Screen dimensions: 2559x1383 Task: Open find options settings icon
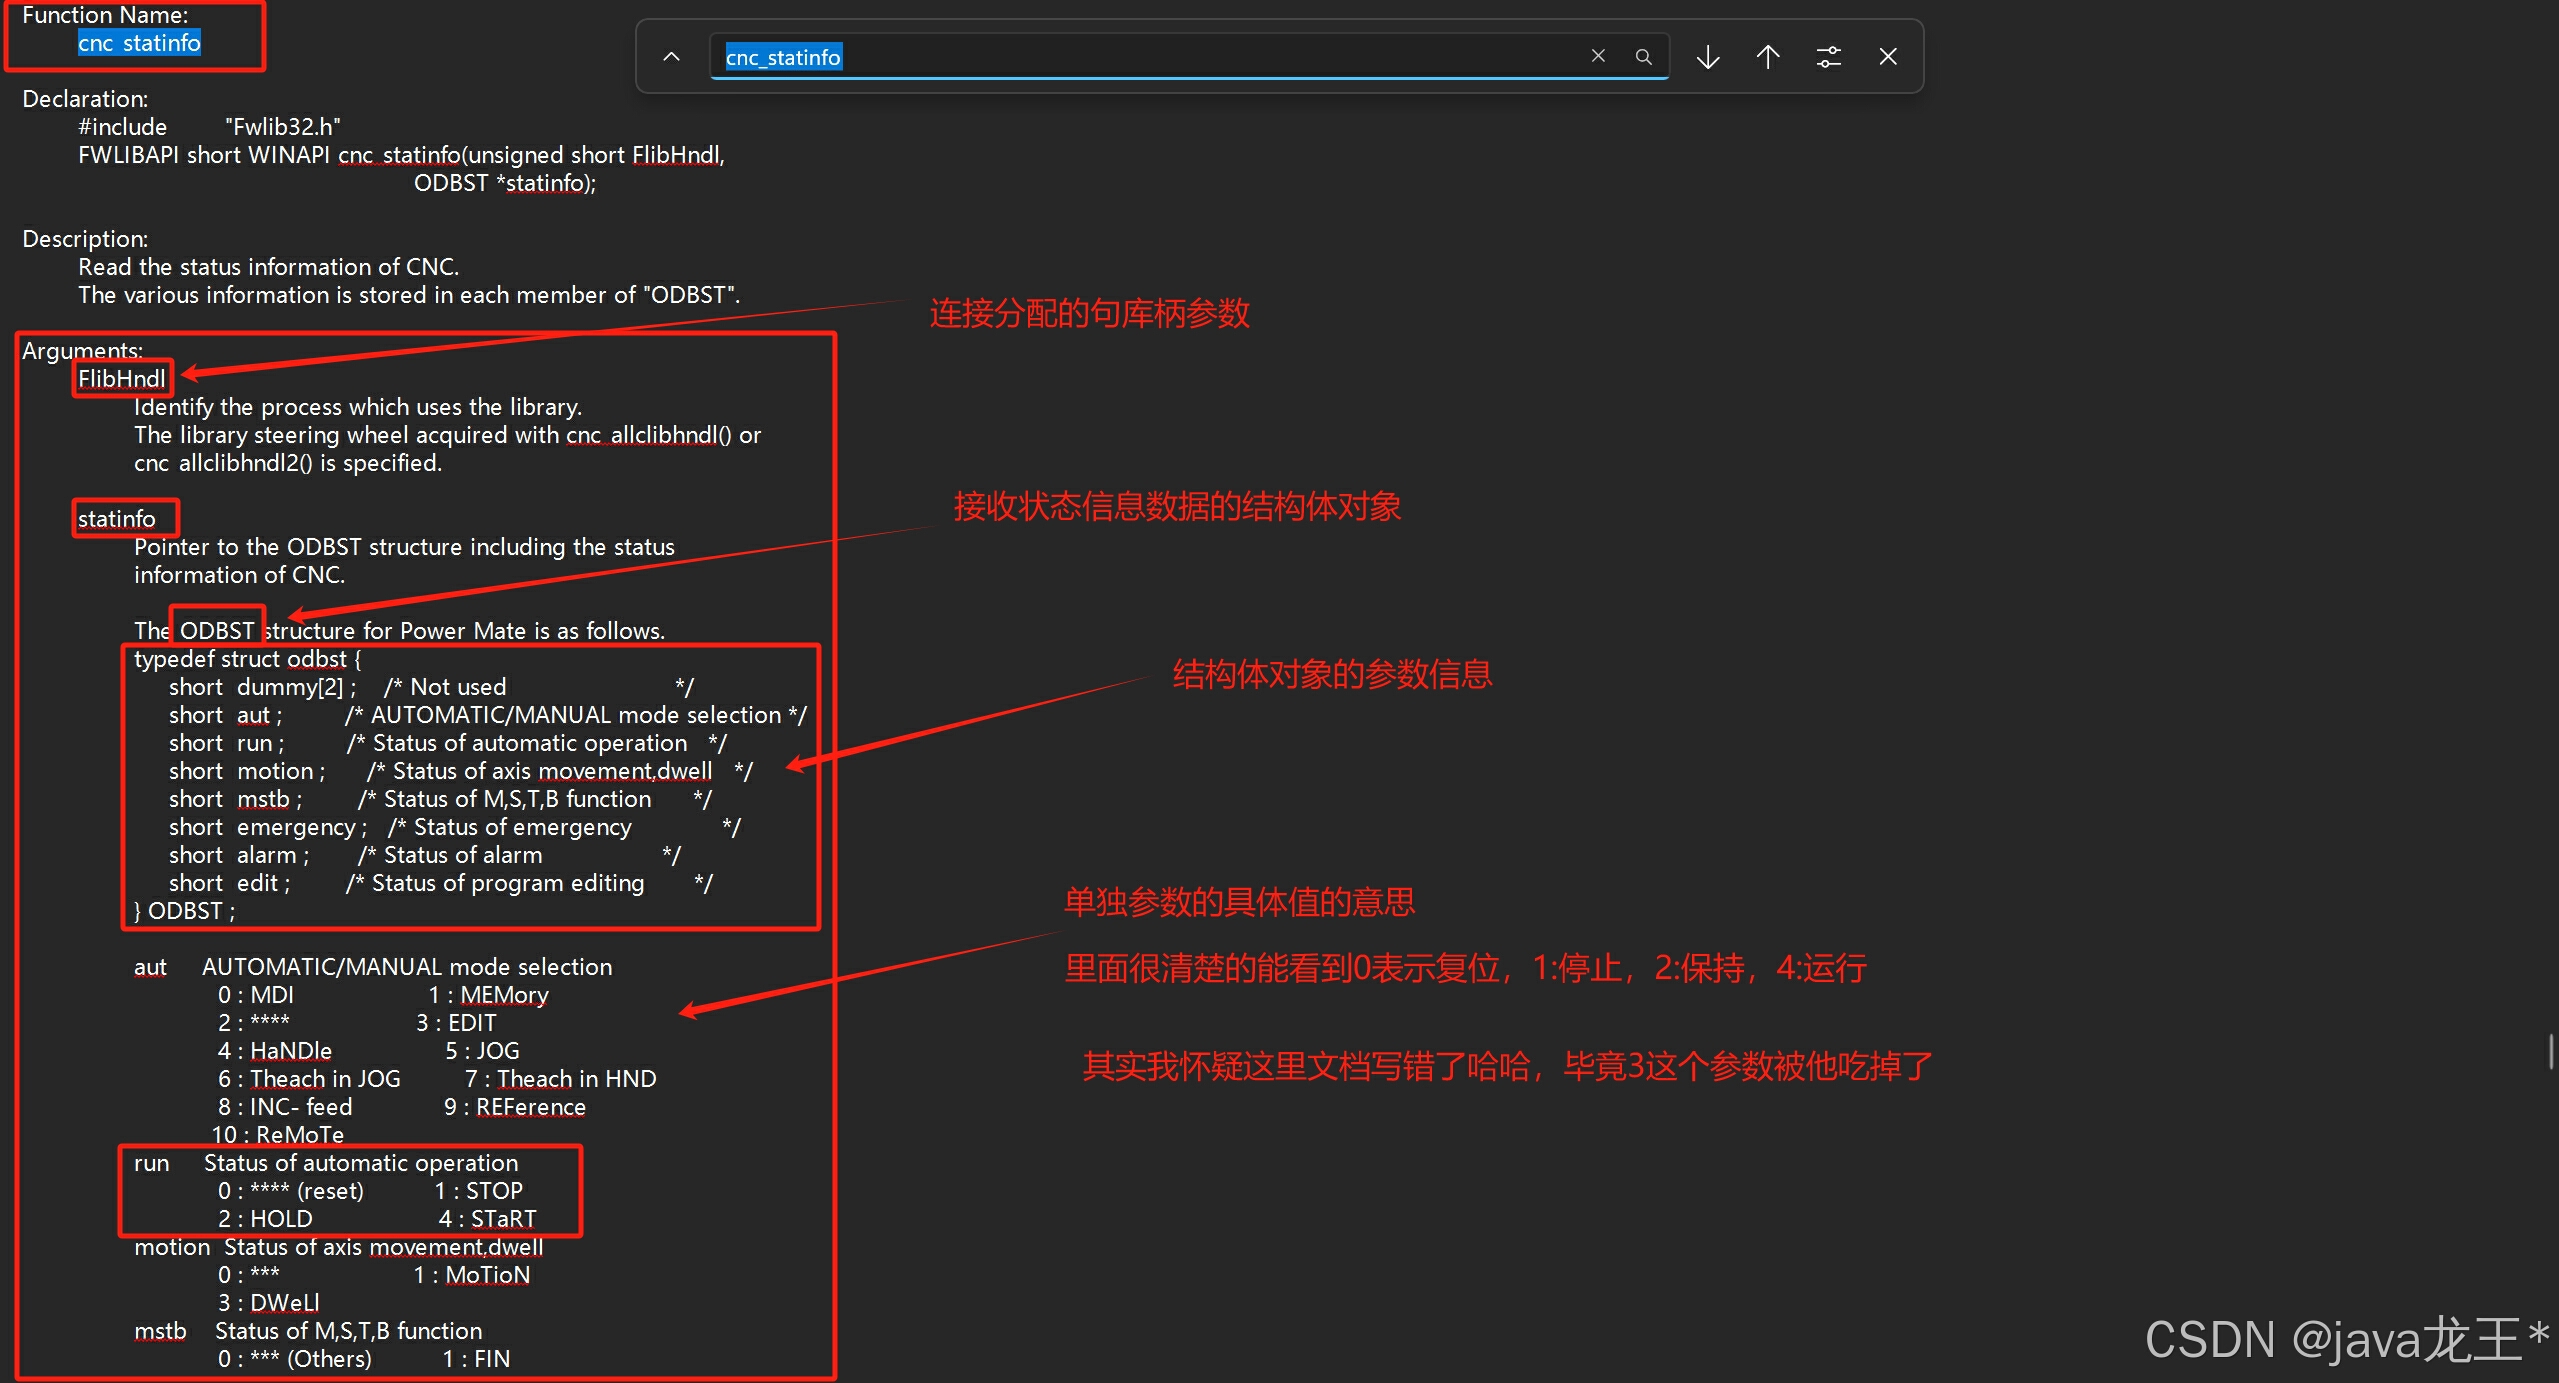tap(1828, 57)
